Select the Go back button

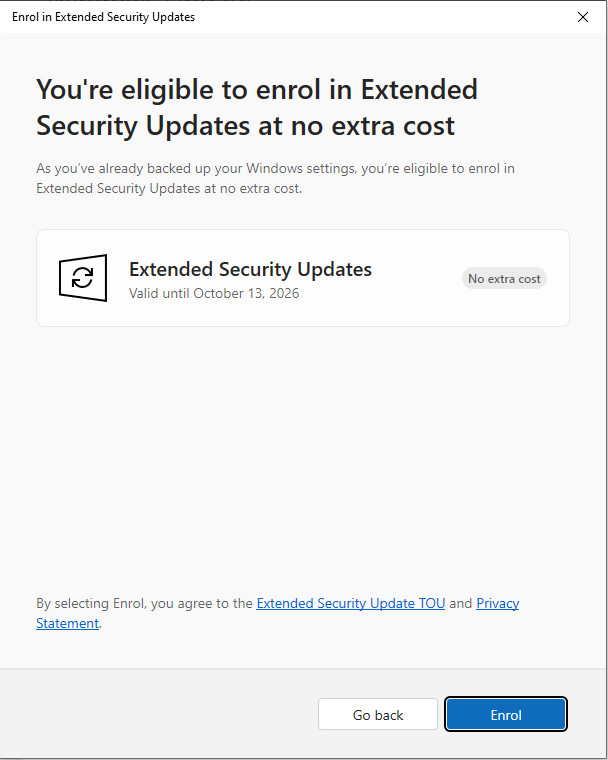point(378,714)
